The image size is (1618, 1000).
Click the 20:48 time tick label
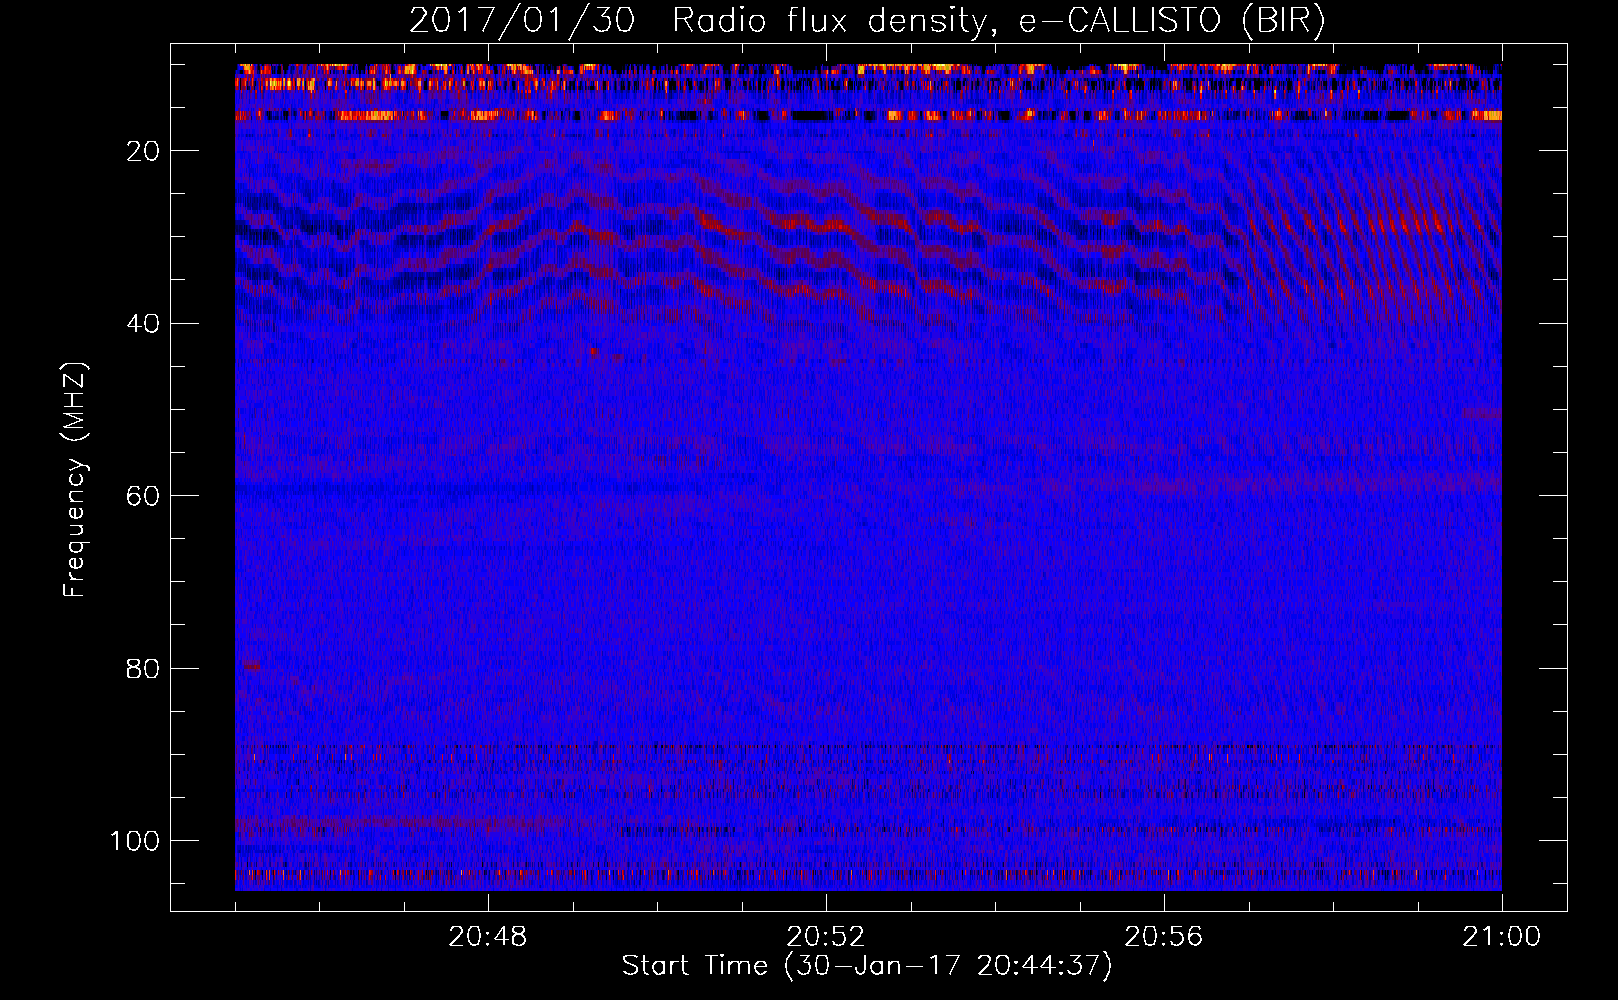pyautogui.click(x=487, y=937)
